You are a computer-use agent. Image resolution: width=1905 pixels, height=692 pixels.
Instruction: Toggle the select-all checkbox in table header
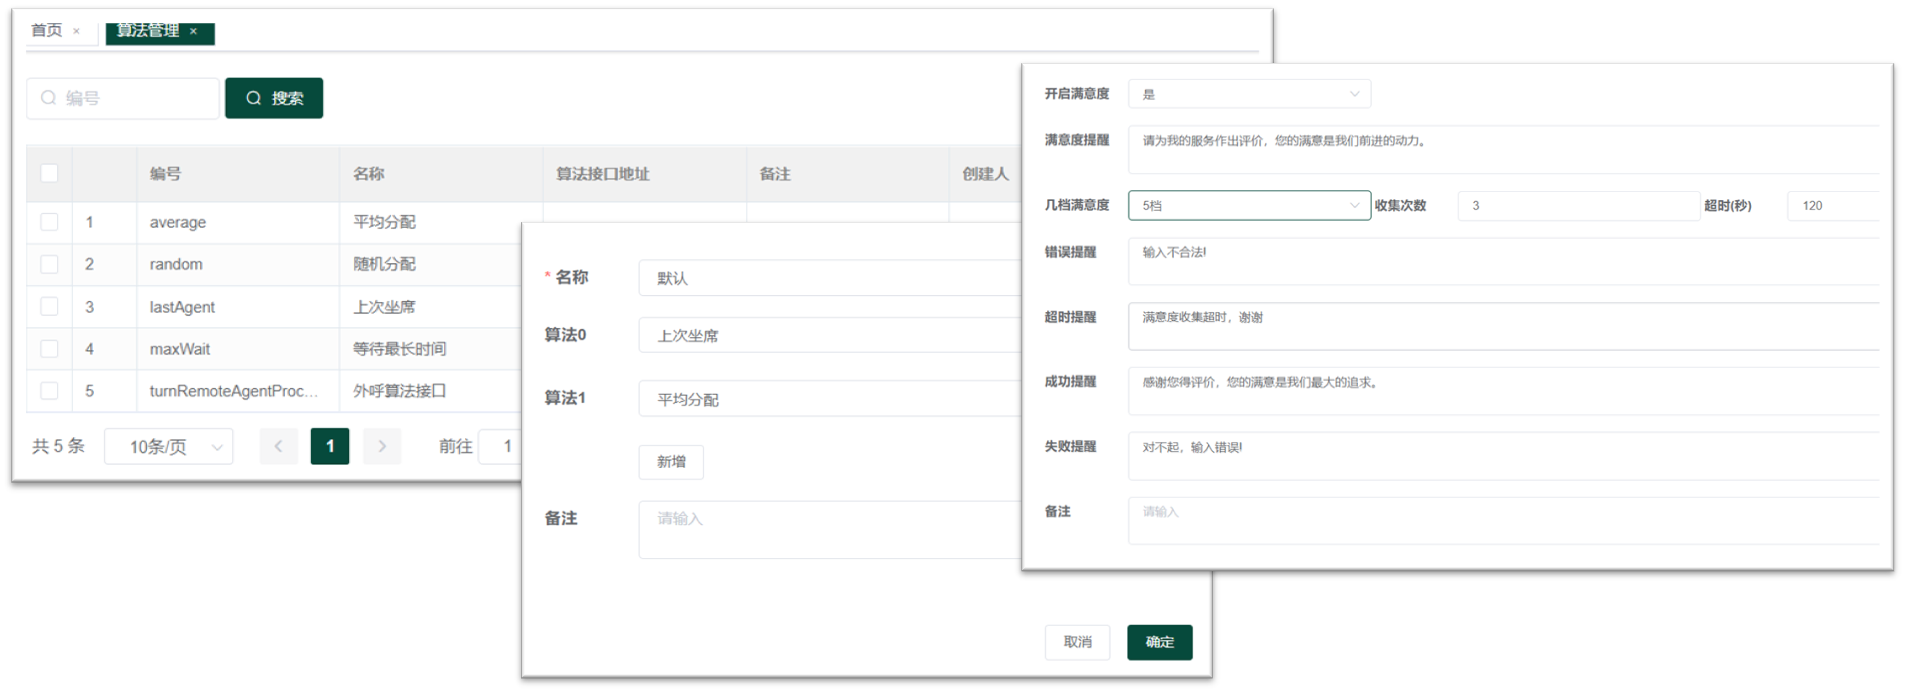click(49, 173)
